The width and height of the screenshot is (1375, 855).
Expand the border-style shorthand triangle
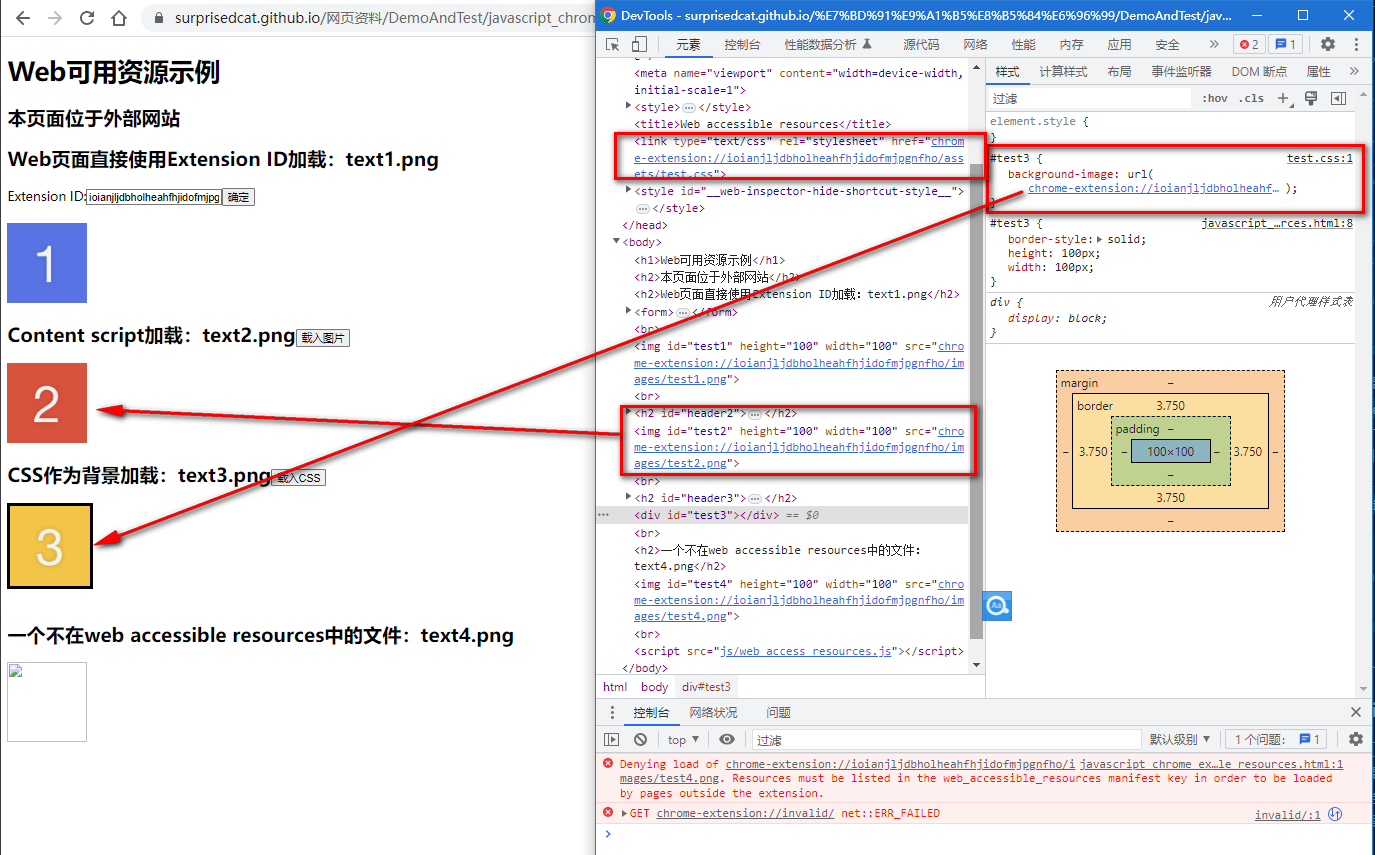click(x=1100, y=239)
